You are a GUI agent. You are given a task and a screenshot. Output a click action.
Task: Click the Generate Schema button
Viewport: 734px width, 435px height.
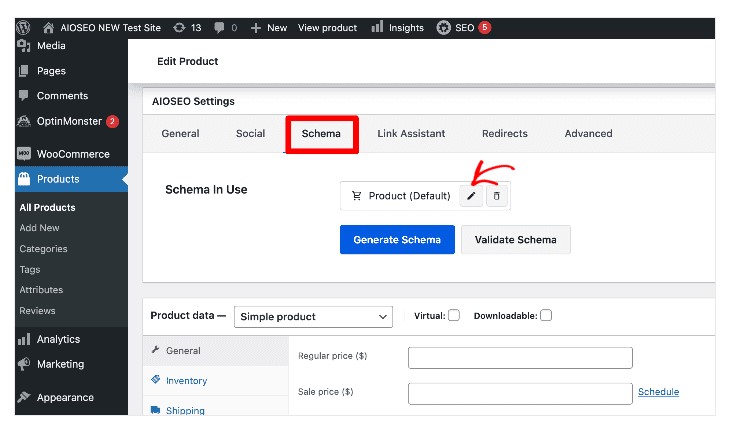[397, 240]
